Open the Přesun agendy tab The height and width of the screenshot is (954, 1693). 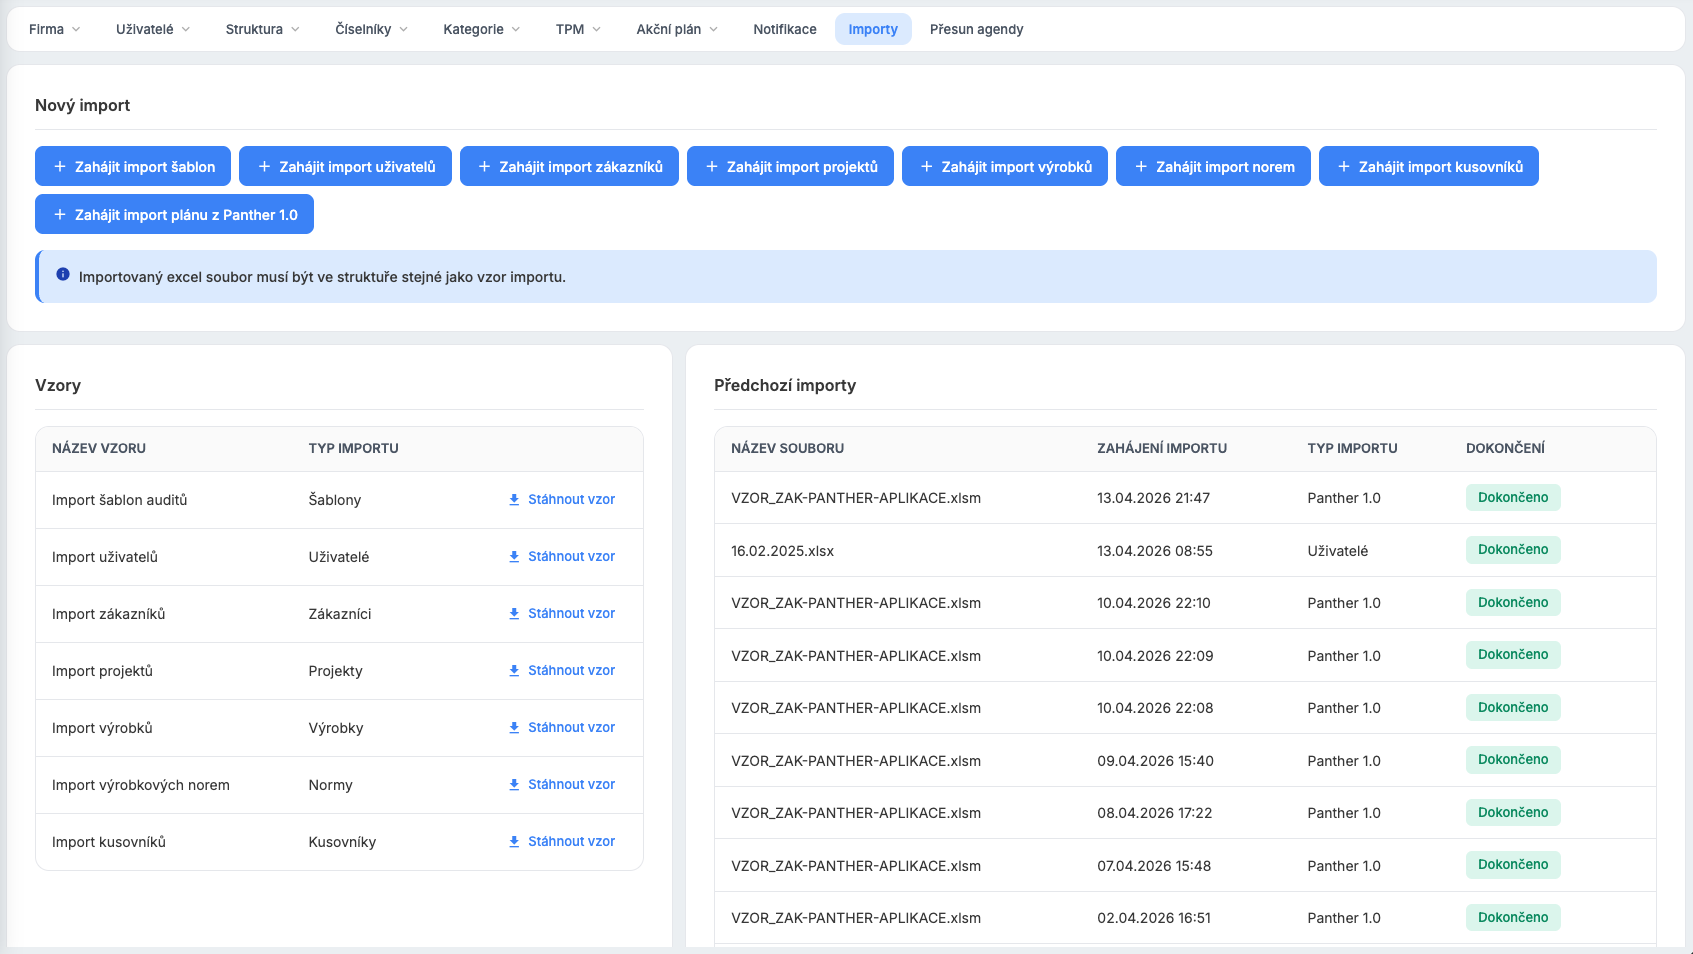point(976,30)
